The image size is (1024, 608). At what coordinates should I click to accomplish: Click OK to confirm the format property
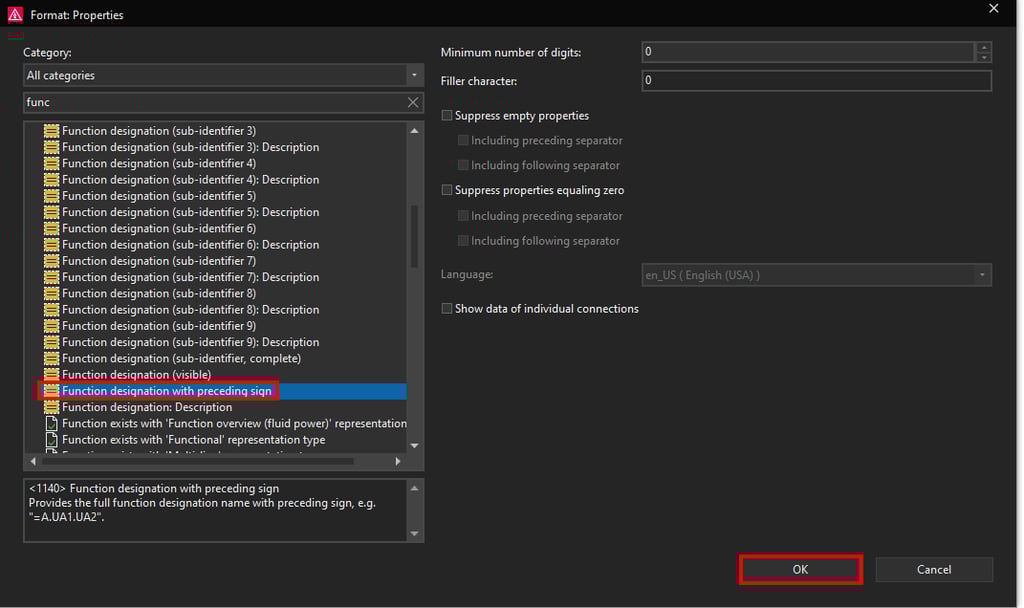[800, 569]
